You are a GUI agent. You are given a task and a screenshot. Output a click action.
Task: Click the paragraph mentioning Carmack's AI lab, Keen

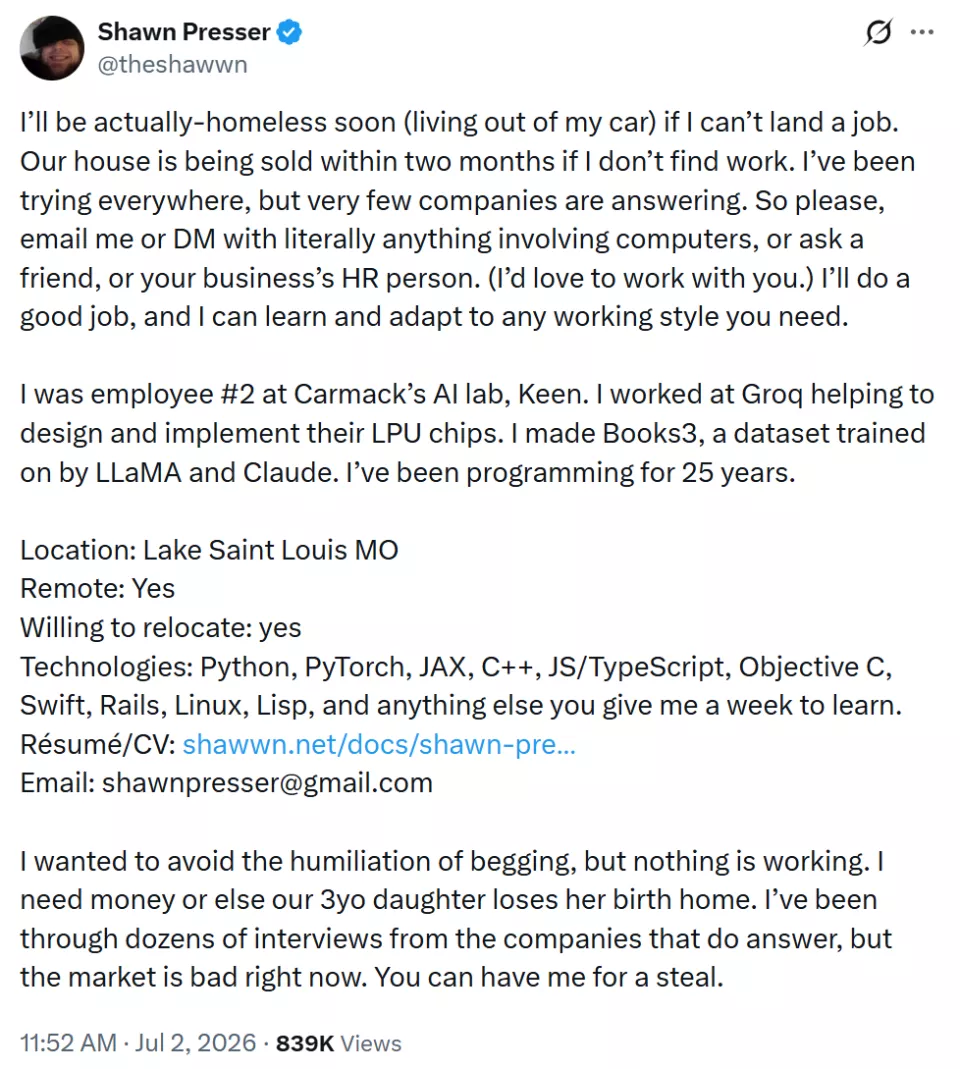coord(477,434)
